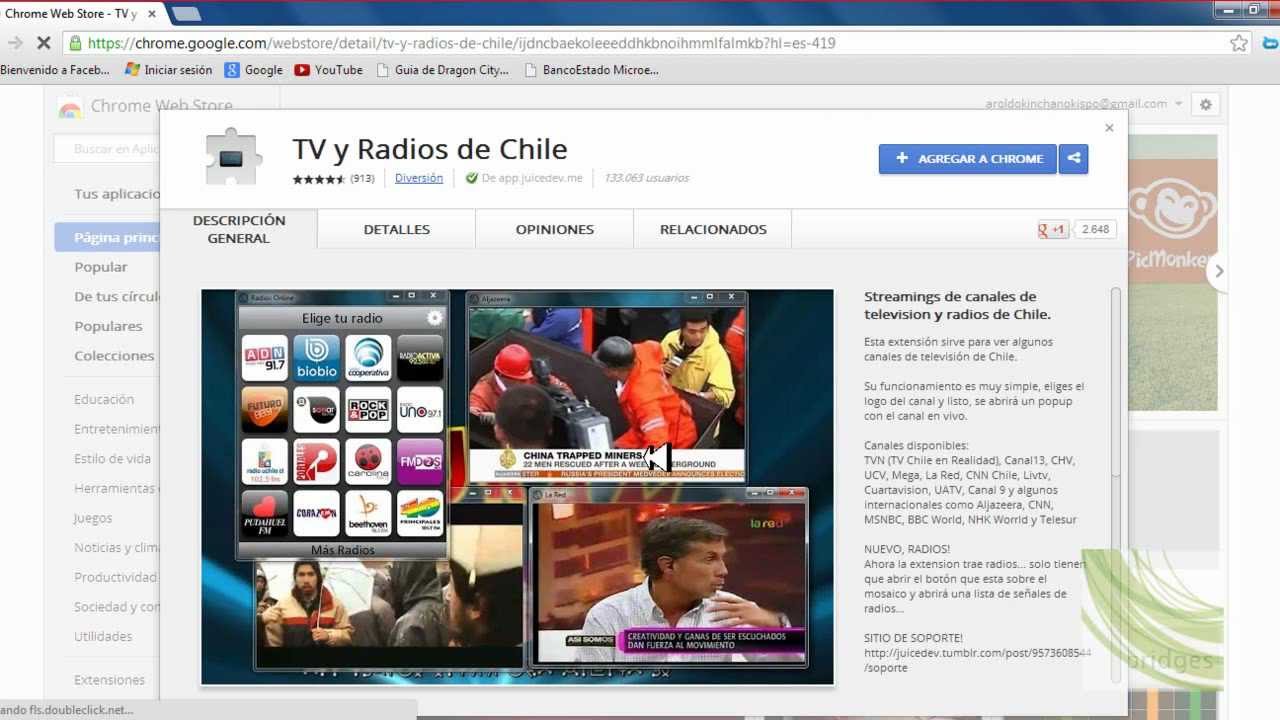Click the biobio radio logo

click(x=317, y=358)
